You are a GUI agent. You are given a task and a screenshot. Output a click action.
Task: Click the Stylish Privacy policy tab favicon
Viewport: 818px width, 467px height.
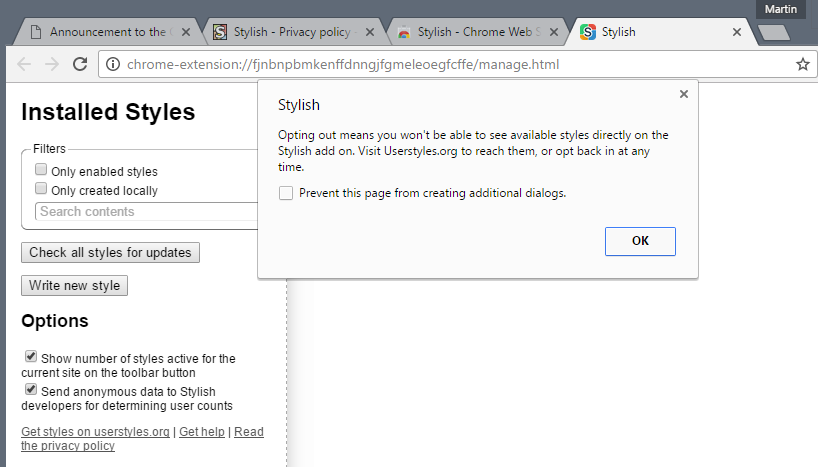[x=220, y=32]
